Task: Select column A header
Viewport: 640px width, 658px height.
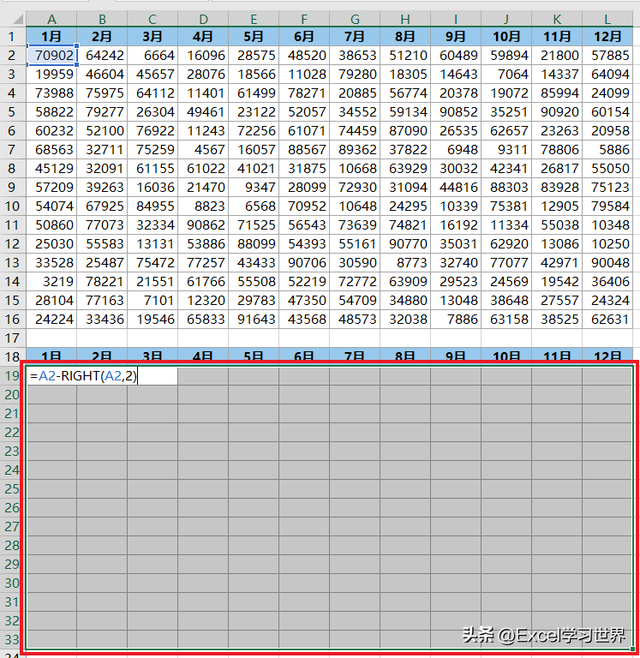Action: coord(51,18)
